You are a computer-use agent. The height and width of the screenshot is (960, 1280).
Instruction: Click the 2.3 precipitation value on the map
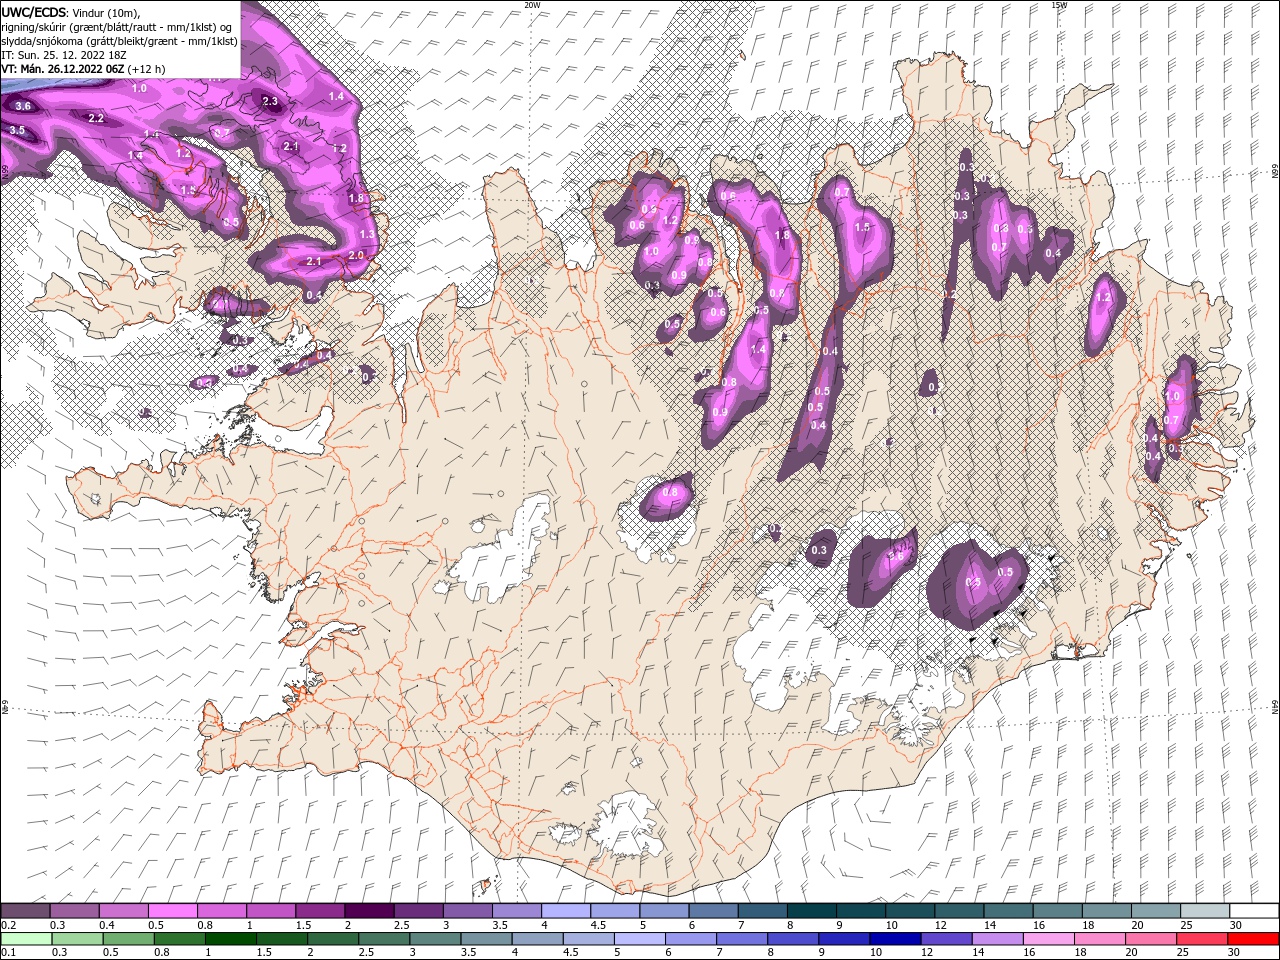[x=270, y=101]
